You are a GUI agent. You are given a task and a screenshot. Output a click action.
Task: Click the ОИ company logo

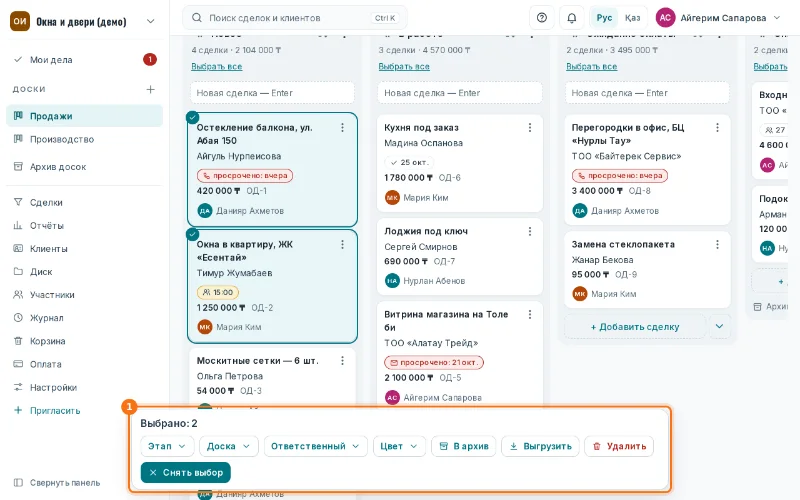20,21
